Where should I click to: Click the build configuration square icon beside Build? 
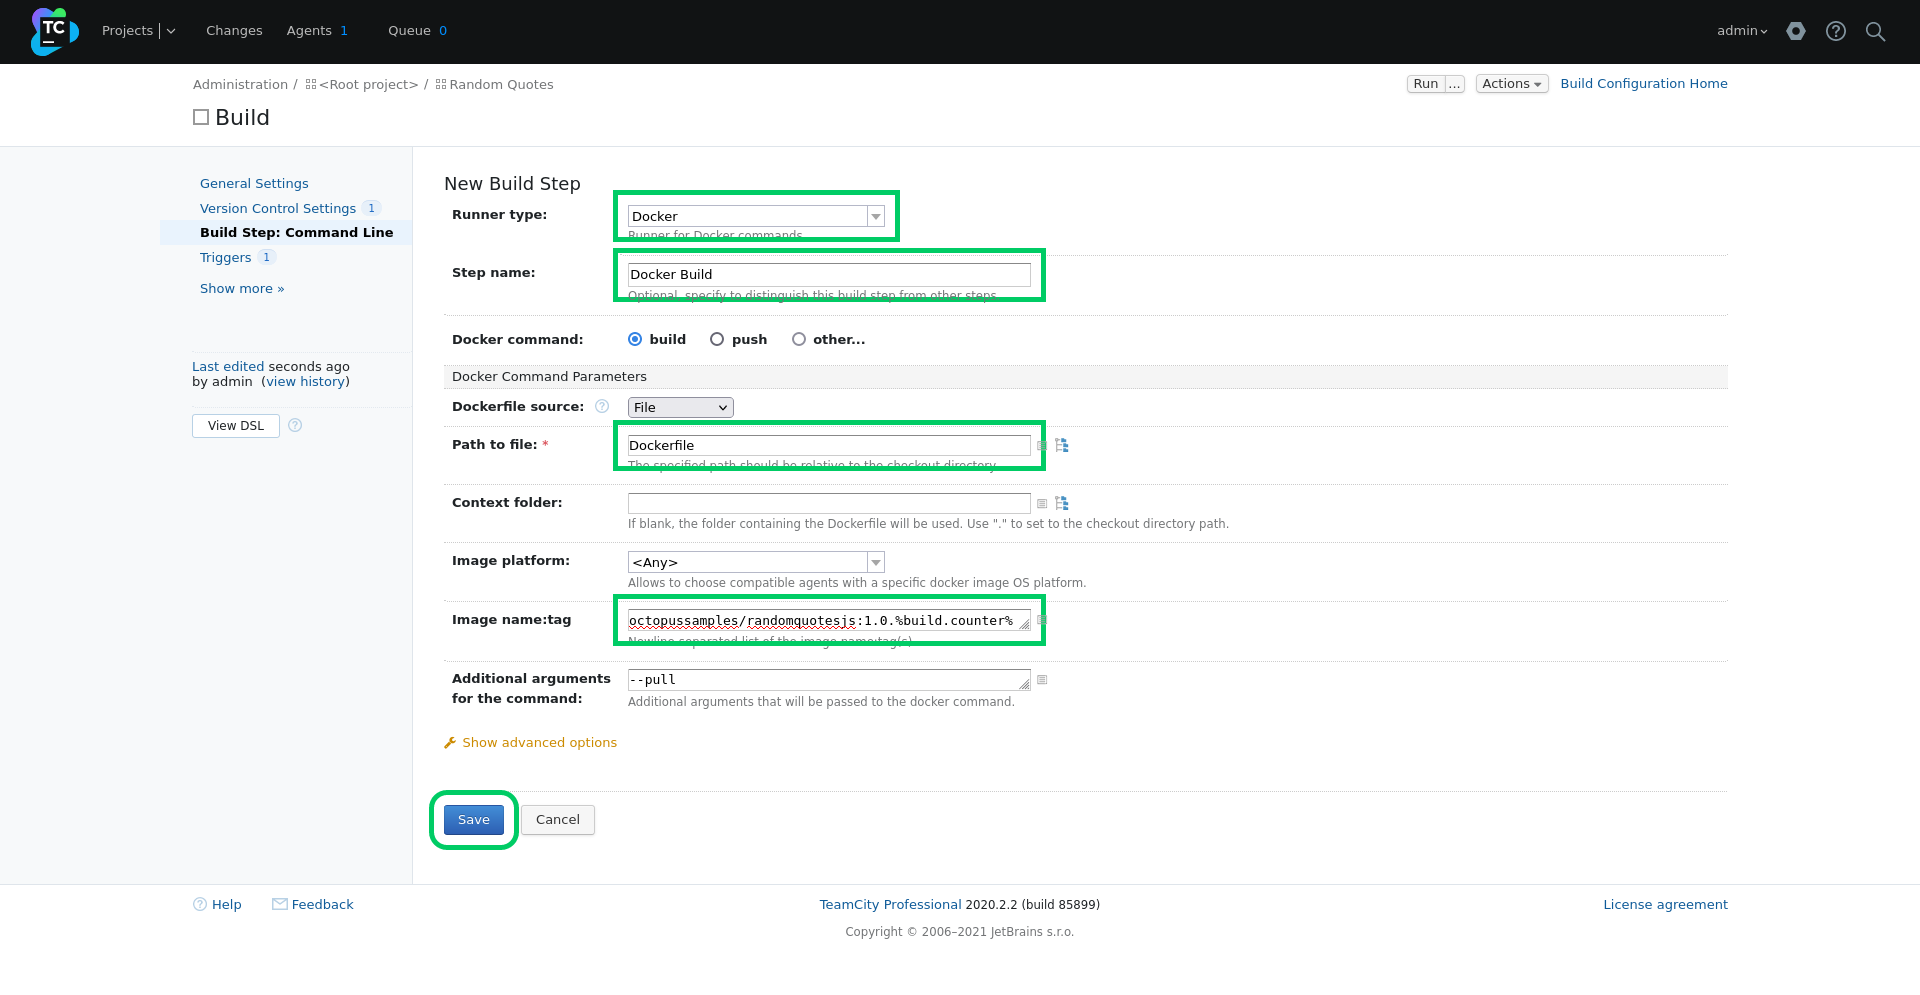pos(201,117)
